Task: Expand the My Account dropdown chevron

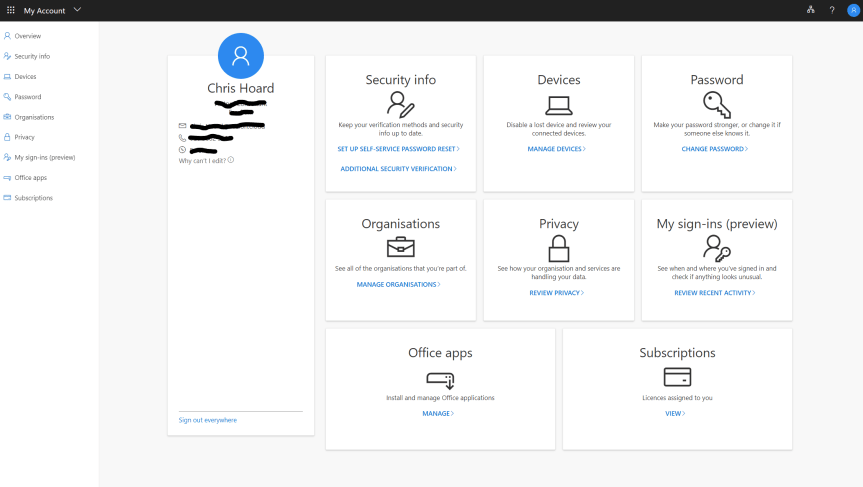Action: 78,10
